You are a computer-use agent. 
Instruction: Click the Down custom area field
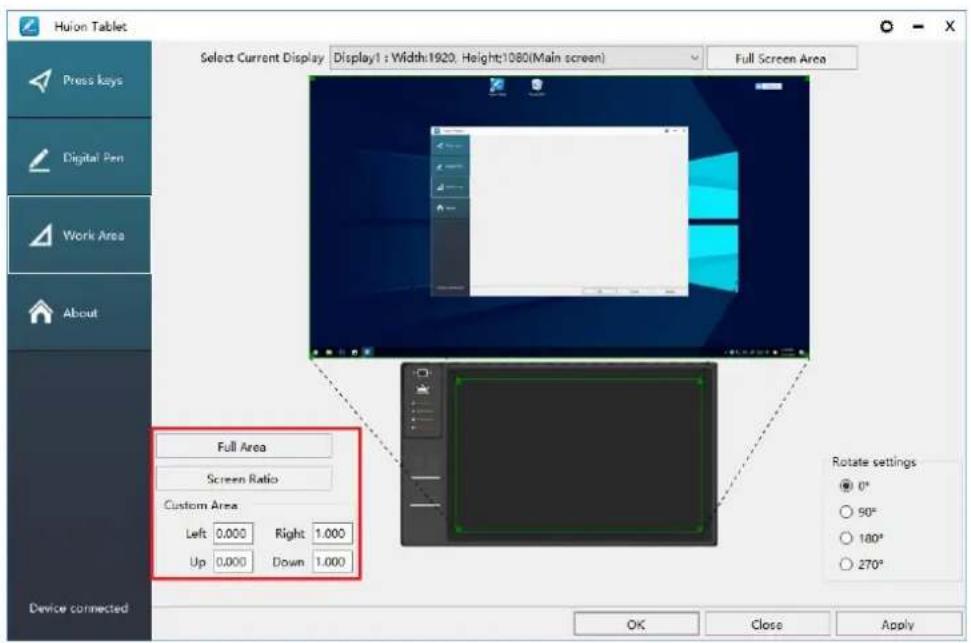332,562
